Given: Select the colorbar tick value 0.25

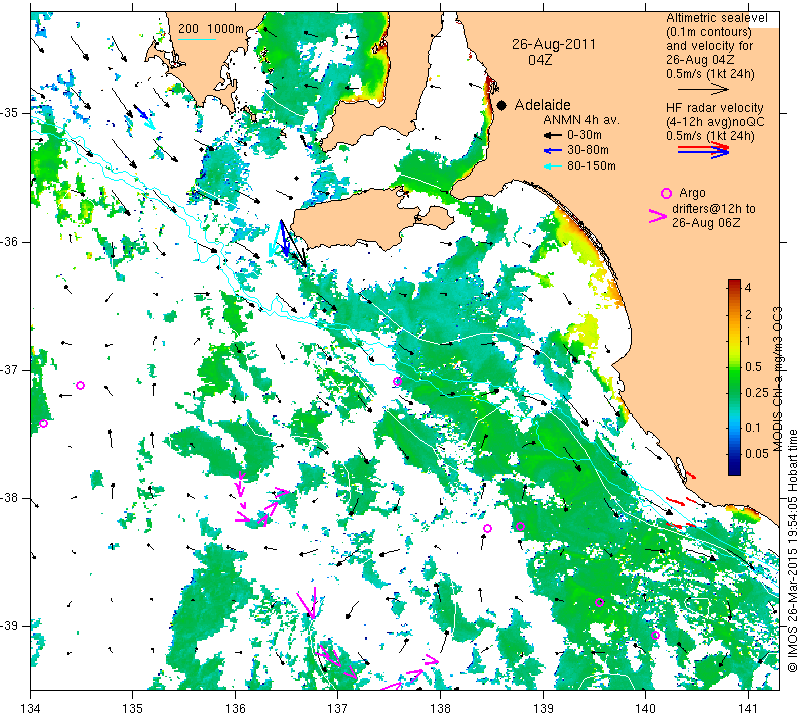Looking at the screenshot, I should tap(757, 392).
